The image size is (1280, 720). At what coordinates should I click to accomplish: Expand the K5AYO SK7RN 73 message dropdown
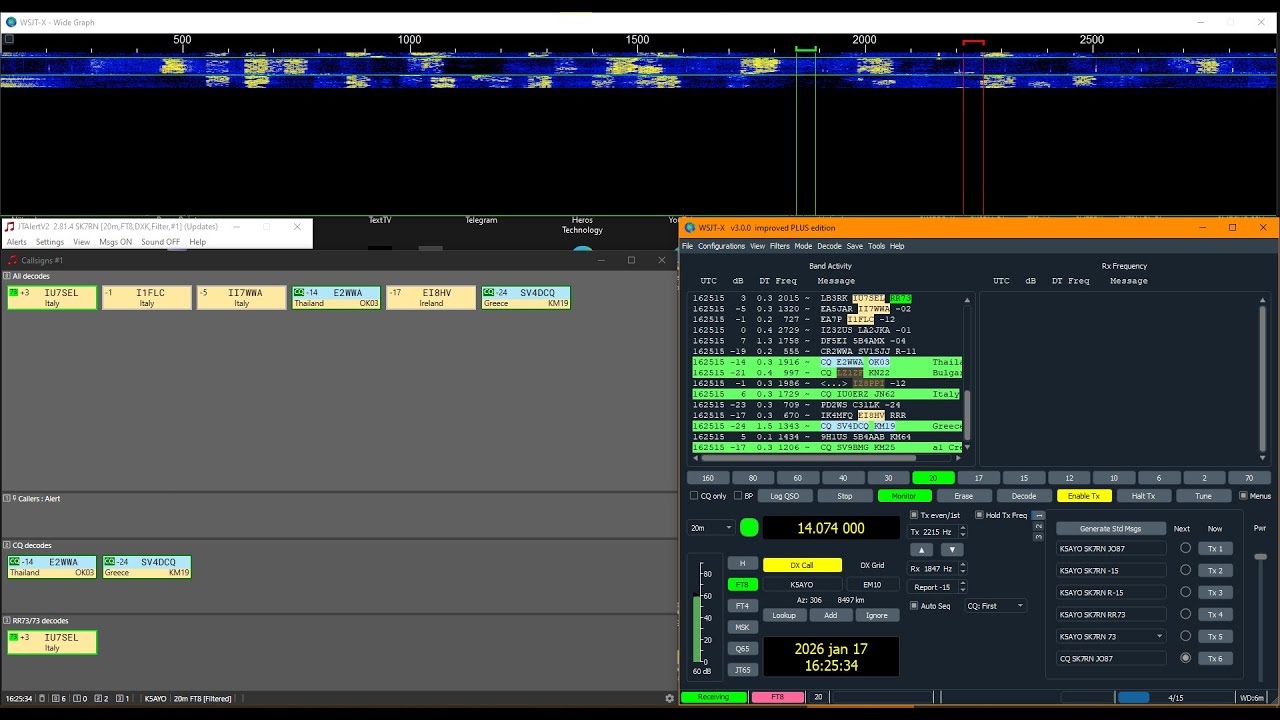(1160, 636)
